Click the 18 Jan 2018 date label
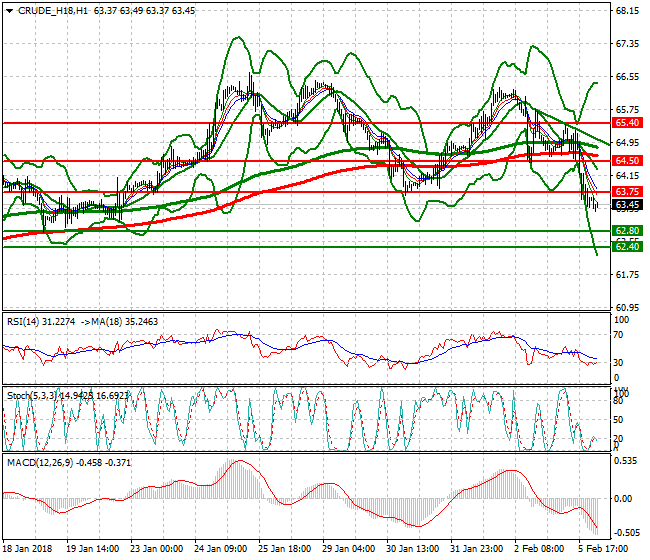The image size is (650, 560). [x=28, y=549]
